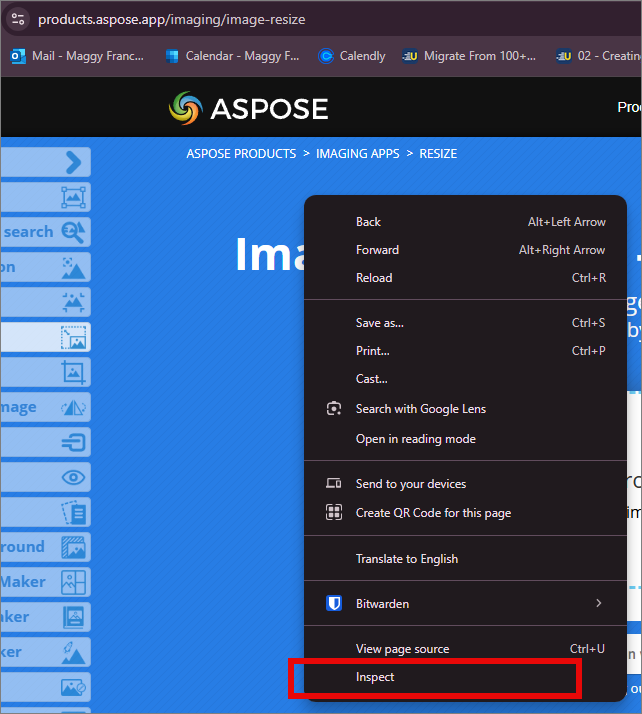Open the Mail - Maggy bookmark

click(77, 56)
